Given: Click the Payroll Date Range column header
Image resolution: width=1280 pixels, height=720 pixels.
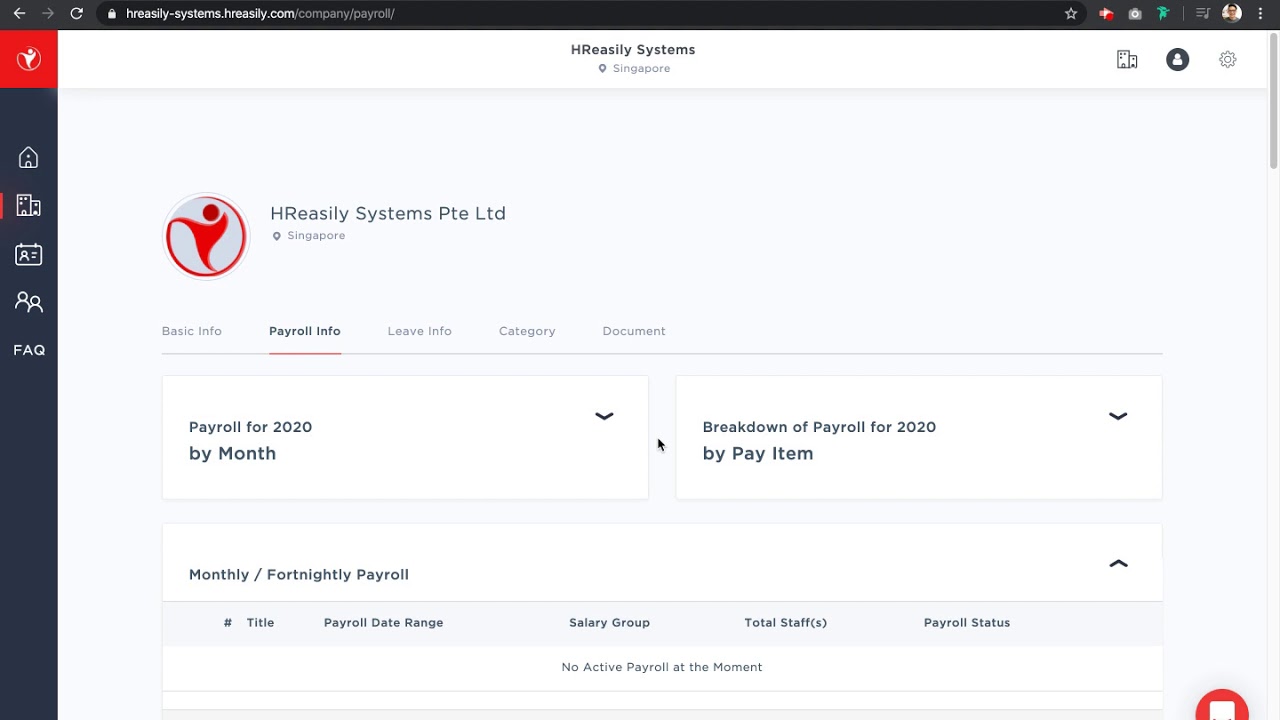Looking at the screenshot, I should pos(383,622).
